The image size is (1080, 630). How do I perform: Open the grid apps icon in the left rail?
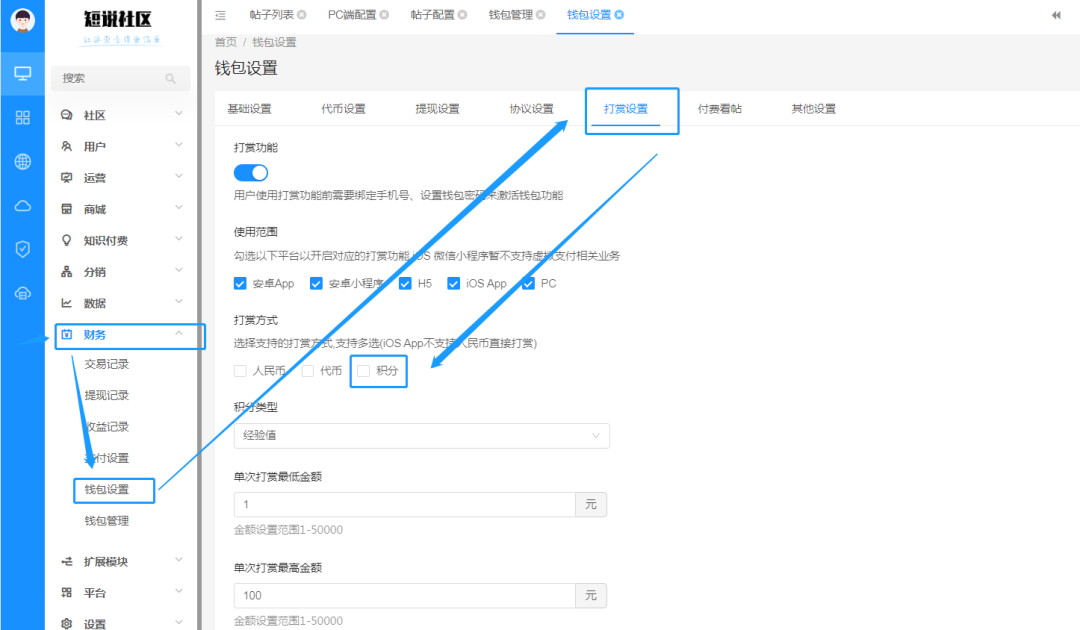(x=22, y=117)
